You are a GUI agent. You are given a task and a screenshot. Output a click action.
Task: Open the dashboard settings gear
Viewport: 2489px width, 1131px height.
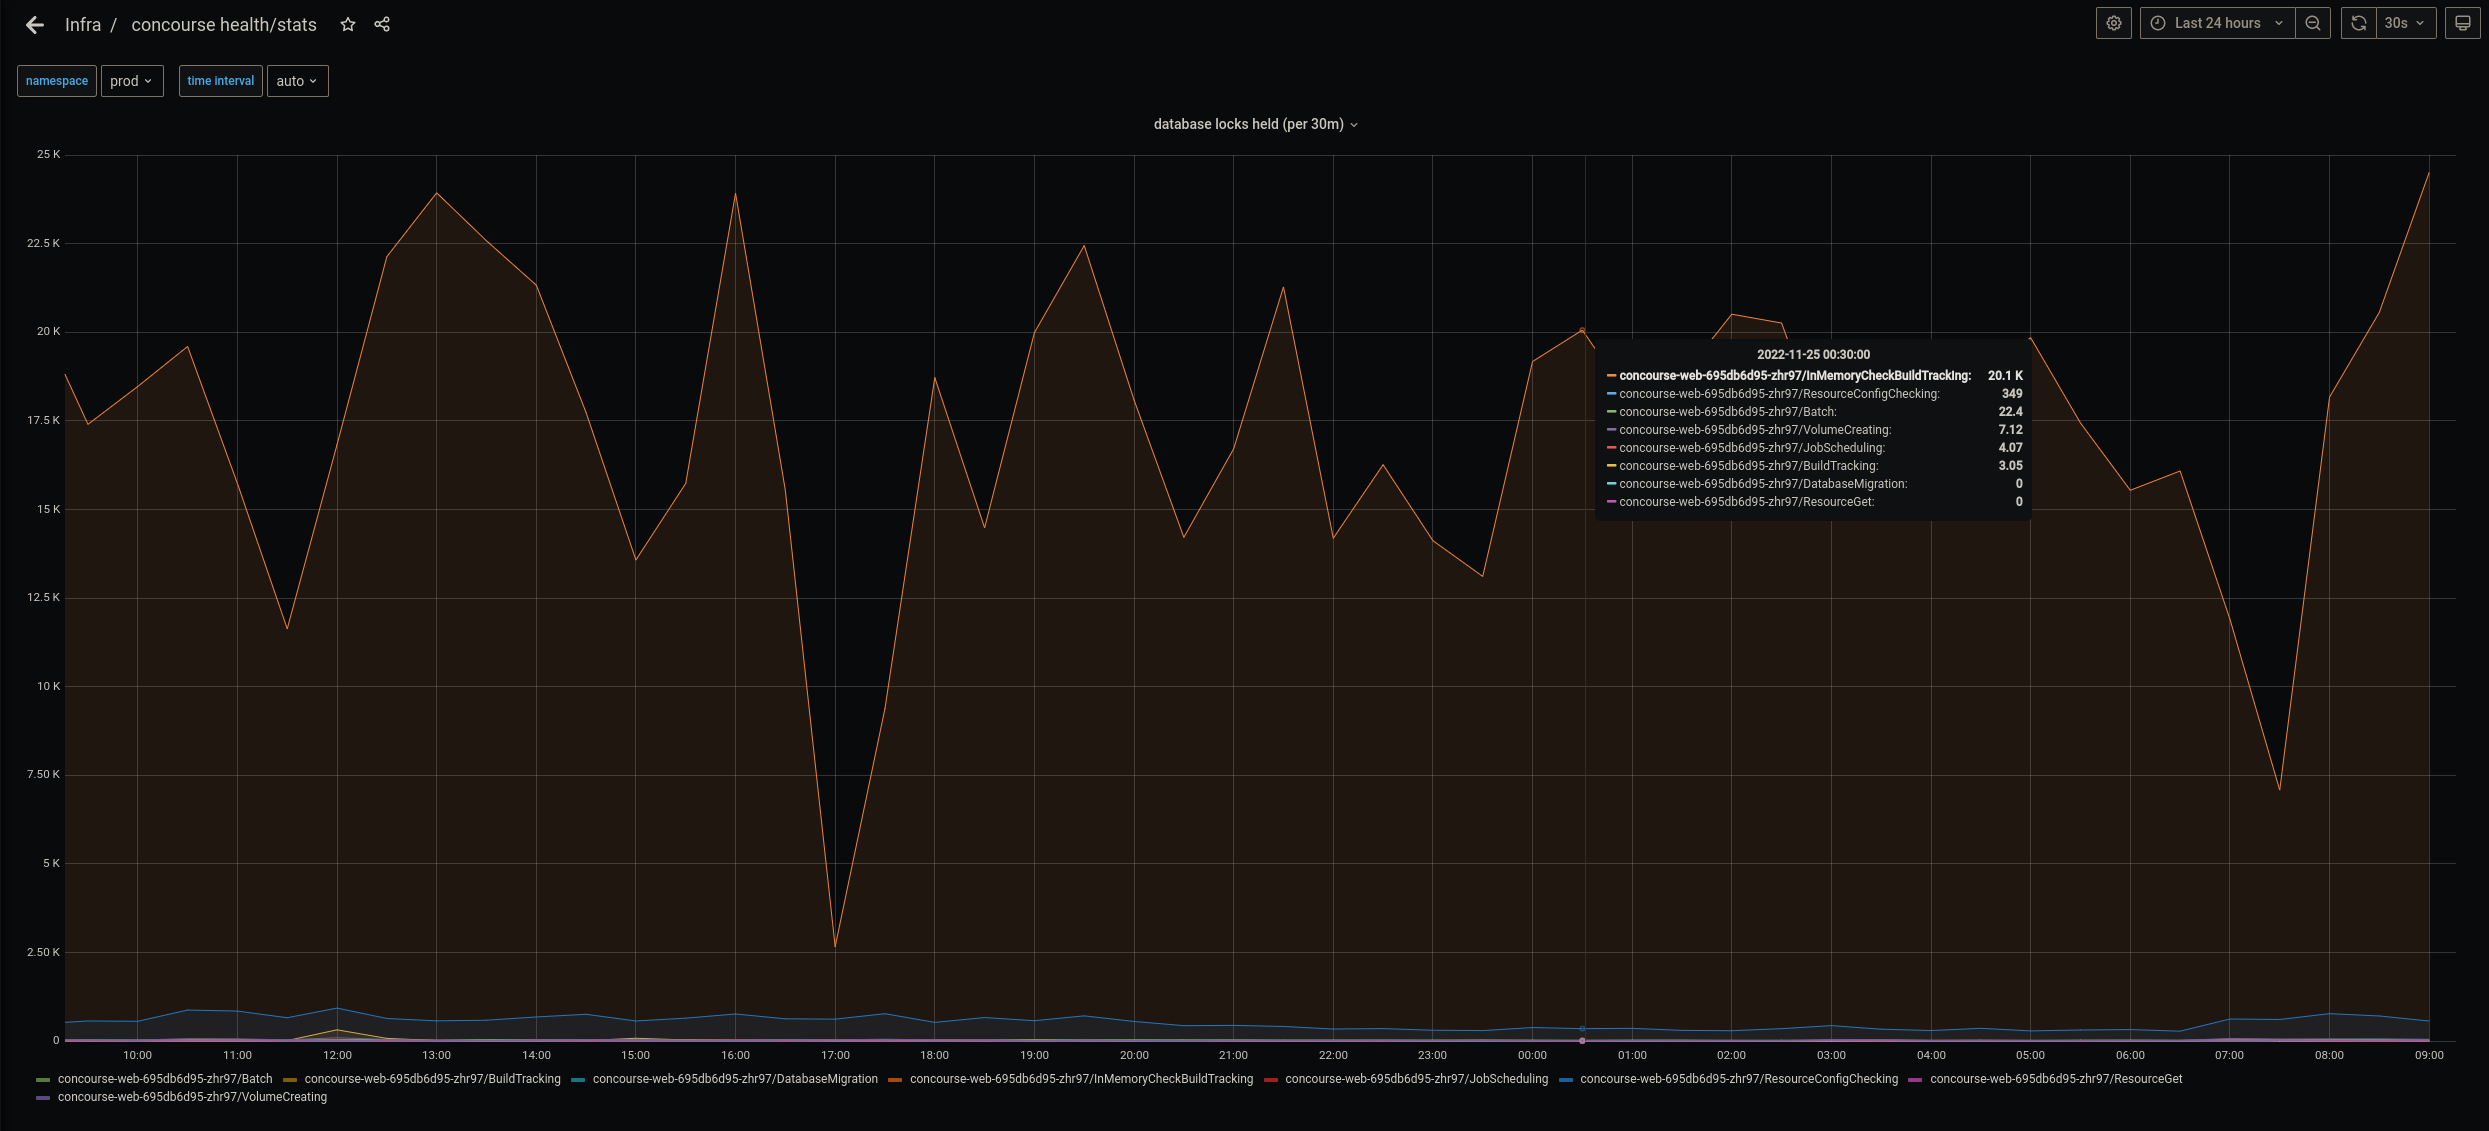click(2114, 22)
